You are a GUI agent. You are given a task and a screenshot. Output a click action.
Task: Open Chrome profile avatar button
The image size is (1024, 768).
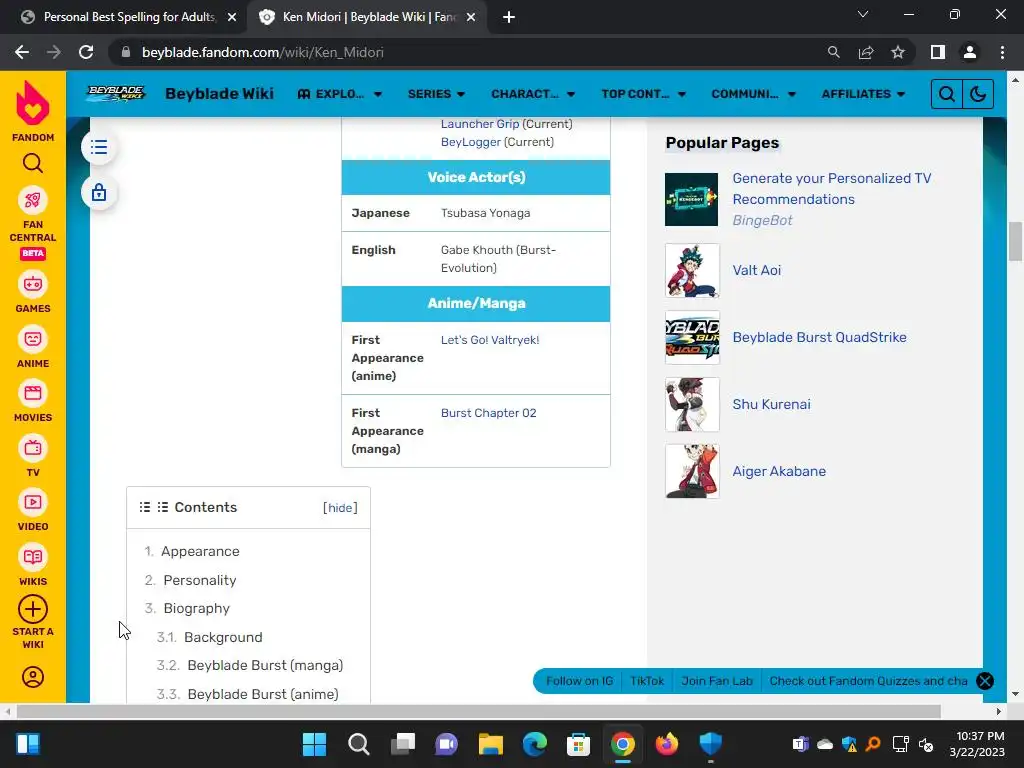970,52
